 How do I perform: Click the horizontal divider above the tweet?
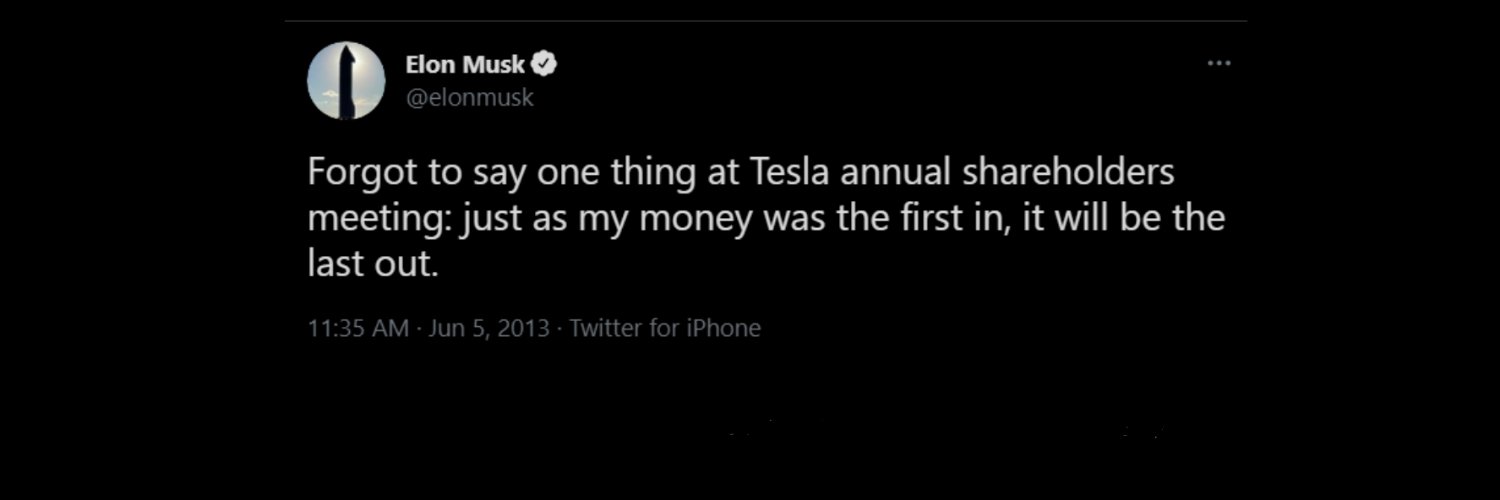[766, 20]
